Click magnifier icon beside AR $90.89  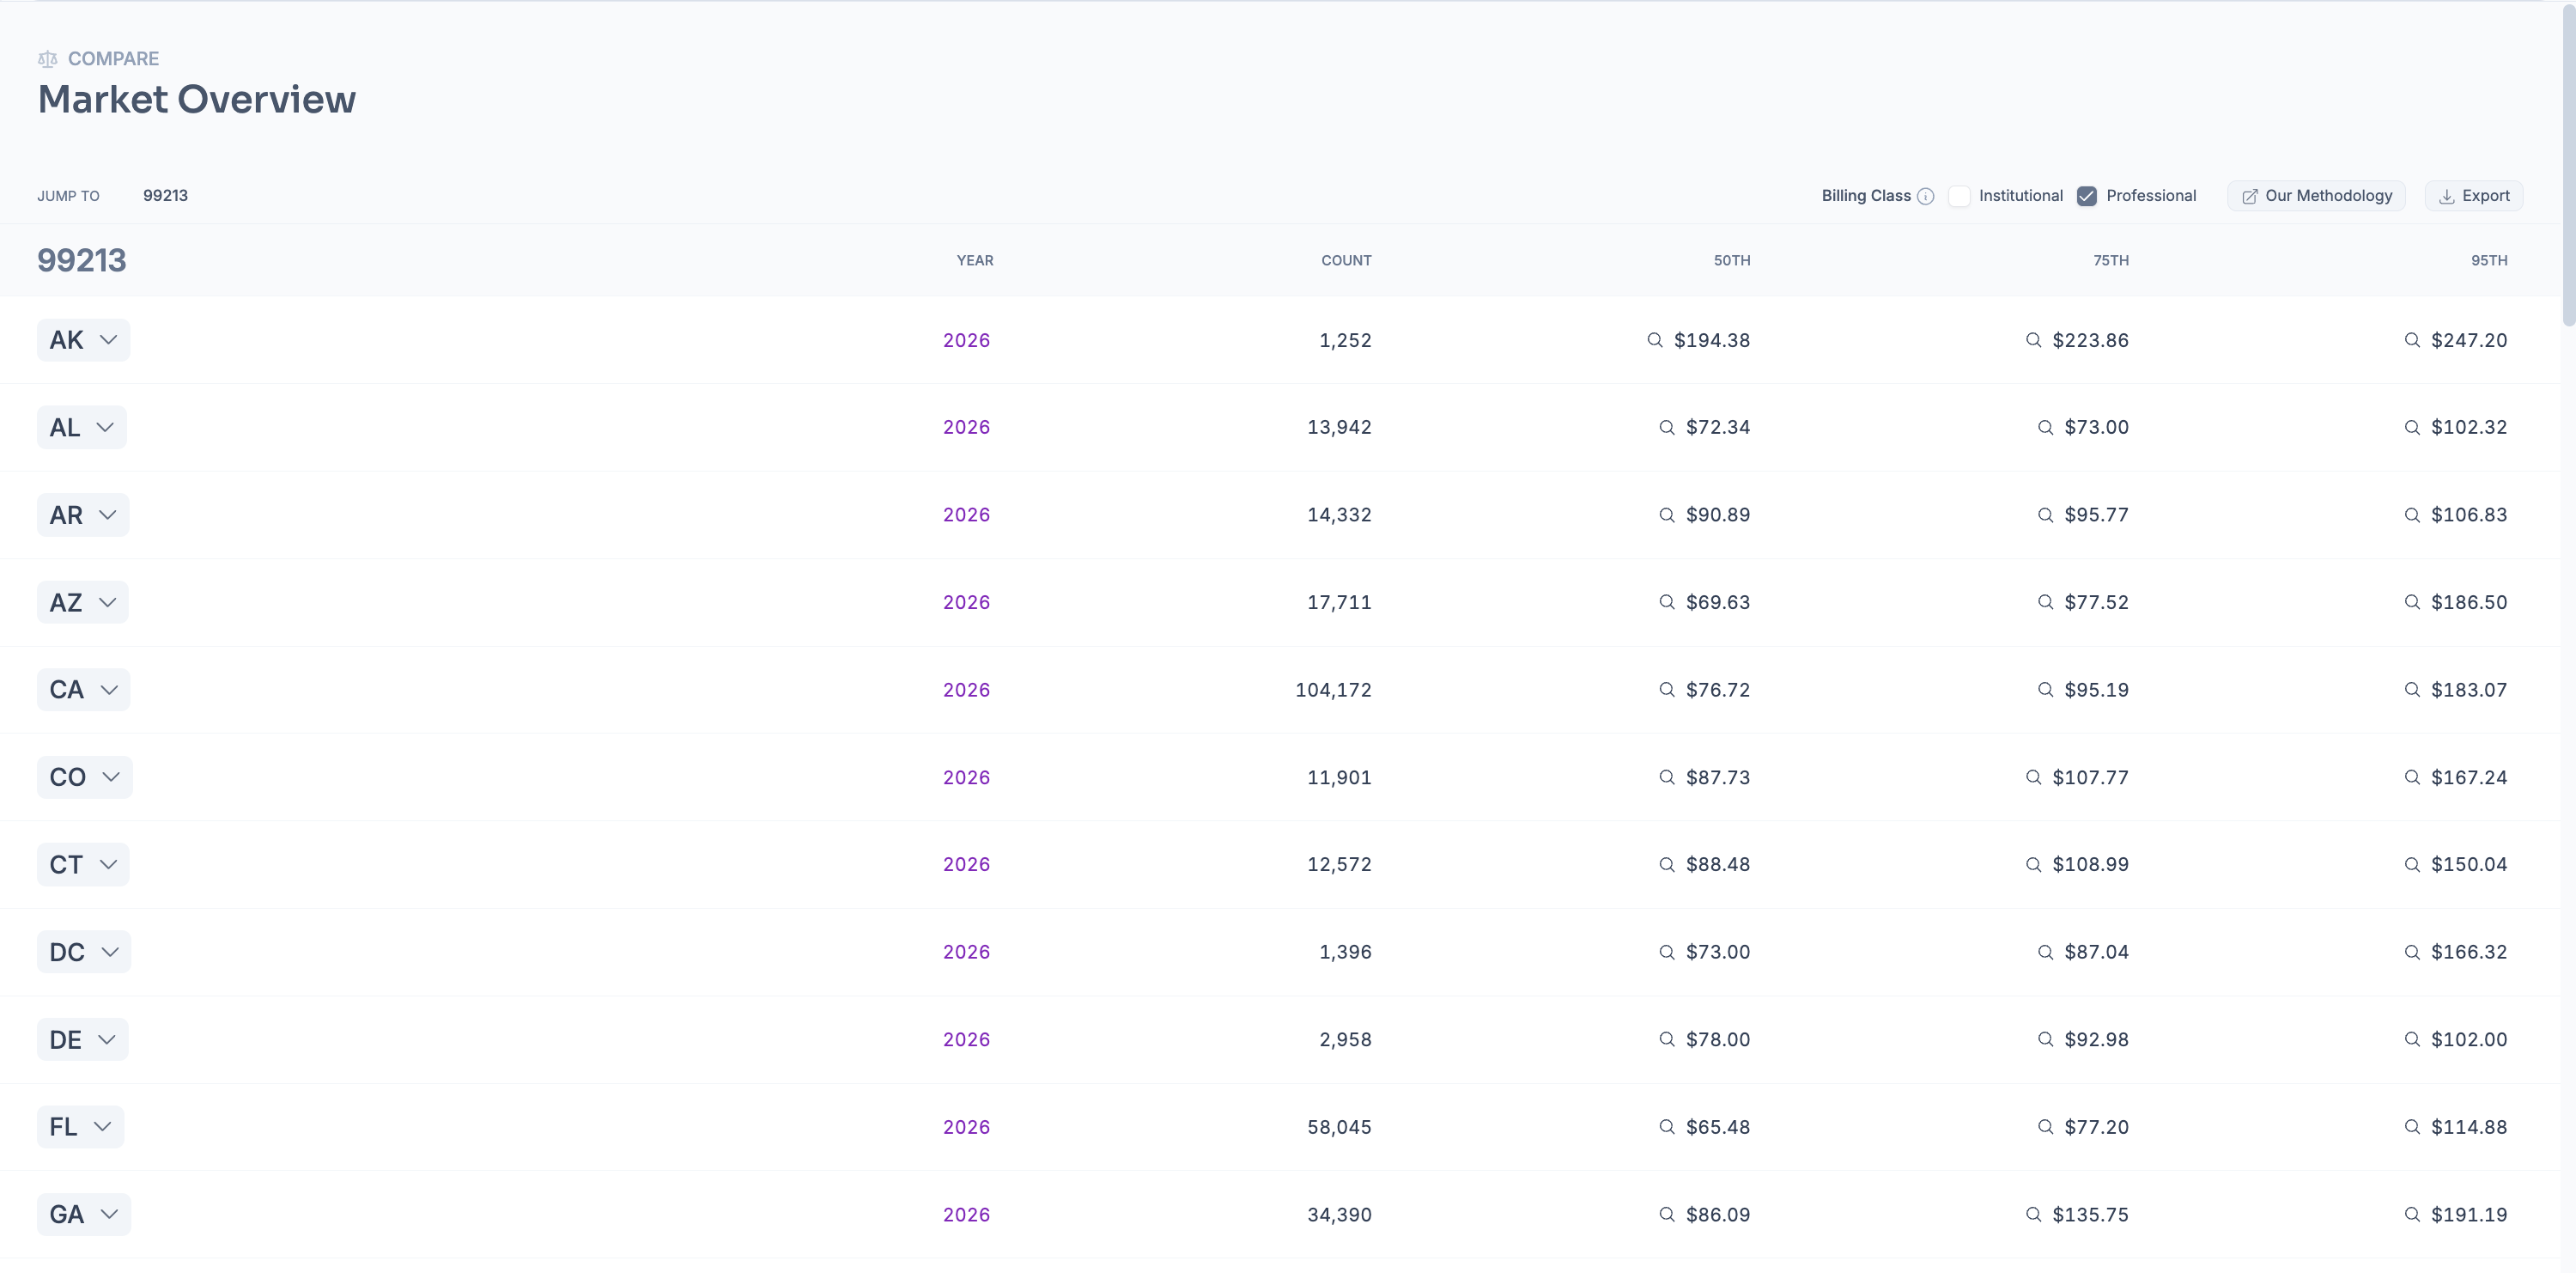click(1667, 515)
